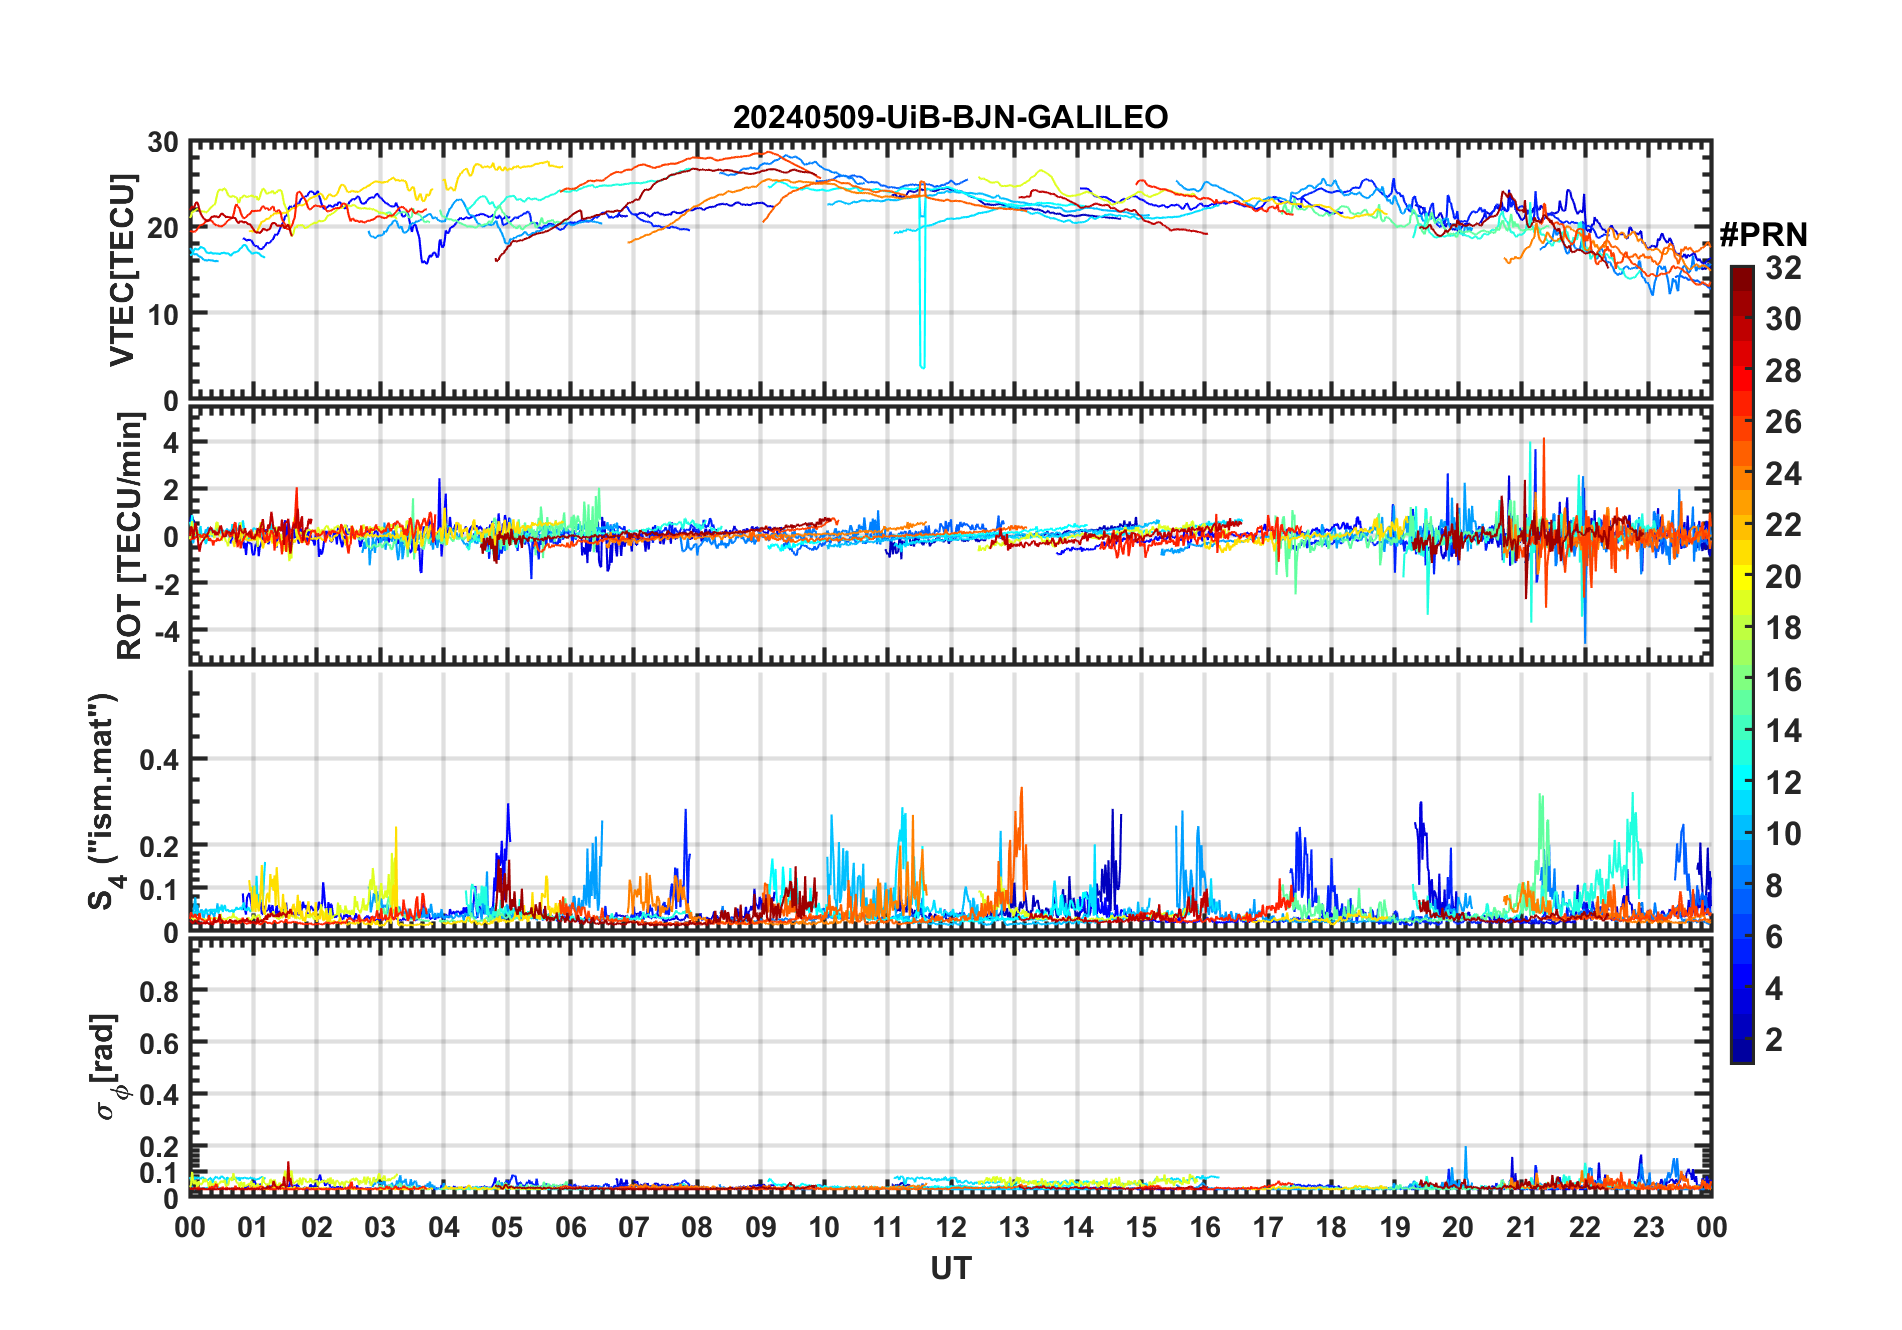Click the 30 tick on the VTEC axis
The image size is (1902, 1330).
pyautogui.click(x=163, y=143)
